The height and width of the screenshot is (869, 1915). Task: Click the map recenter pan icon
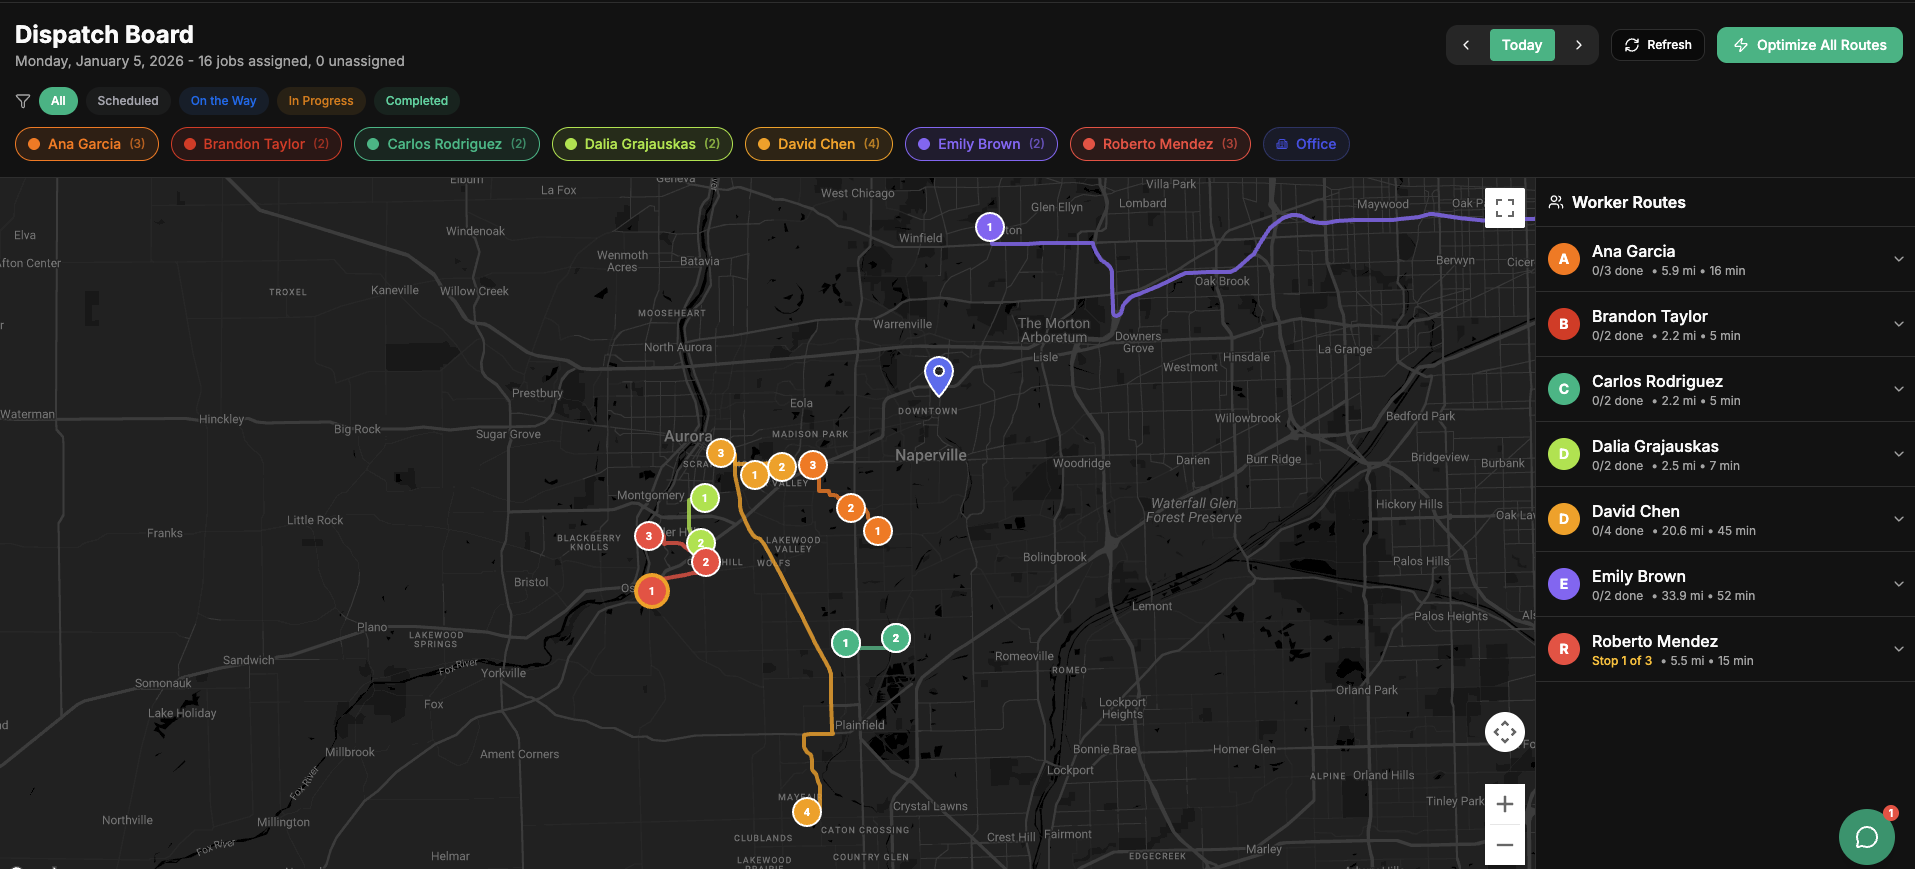[x=1504, y=732]
